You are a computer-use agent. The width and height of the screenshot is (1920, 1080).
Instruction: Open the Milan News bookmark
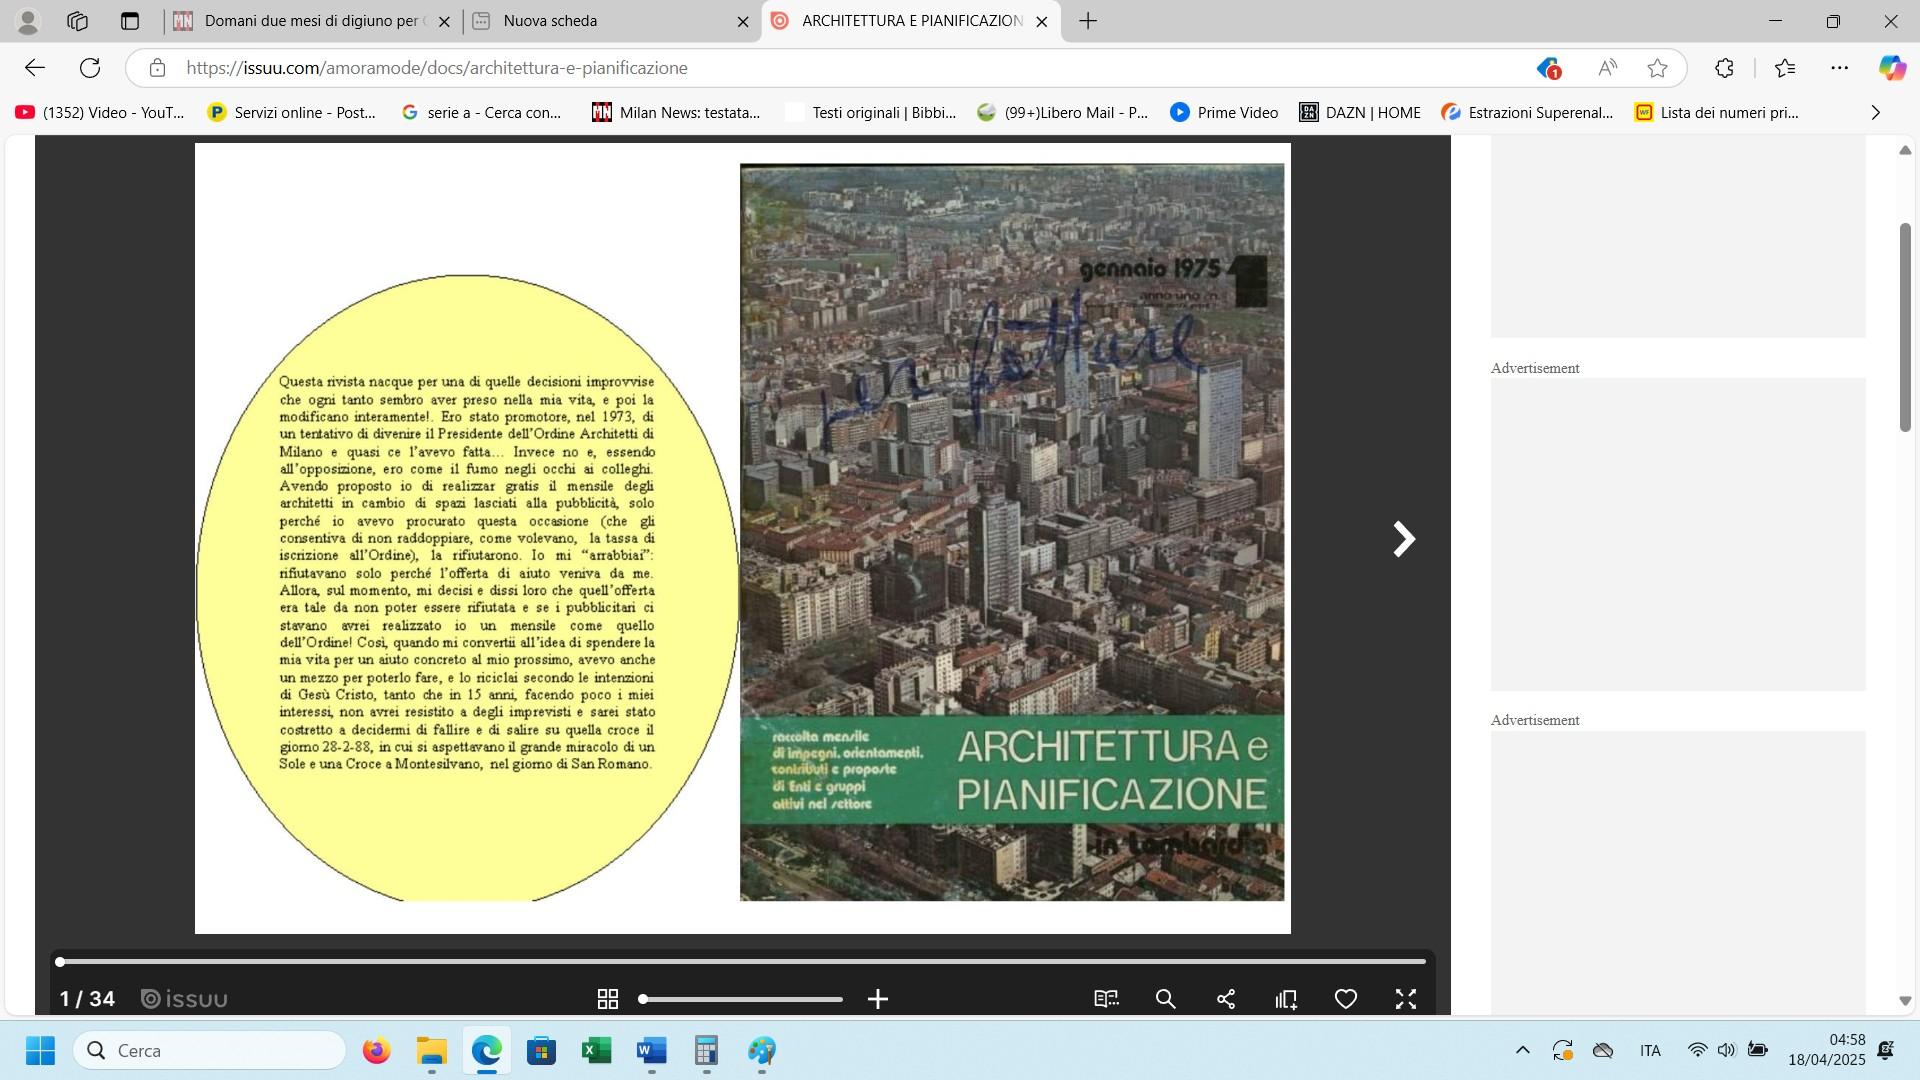coord(676,113)
